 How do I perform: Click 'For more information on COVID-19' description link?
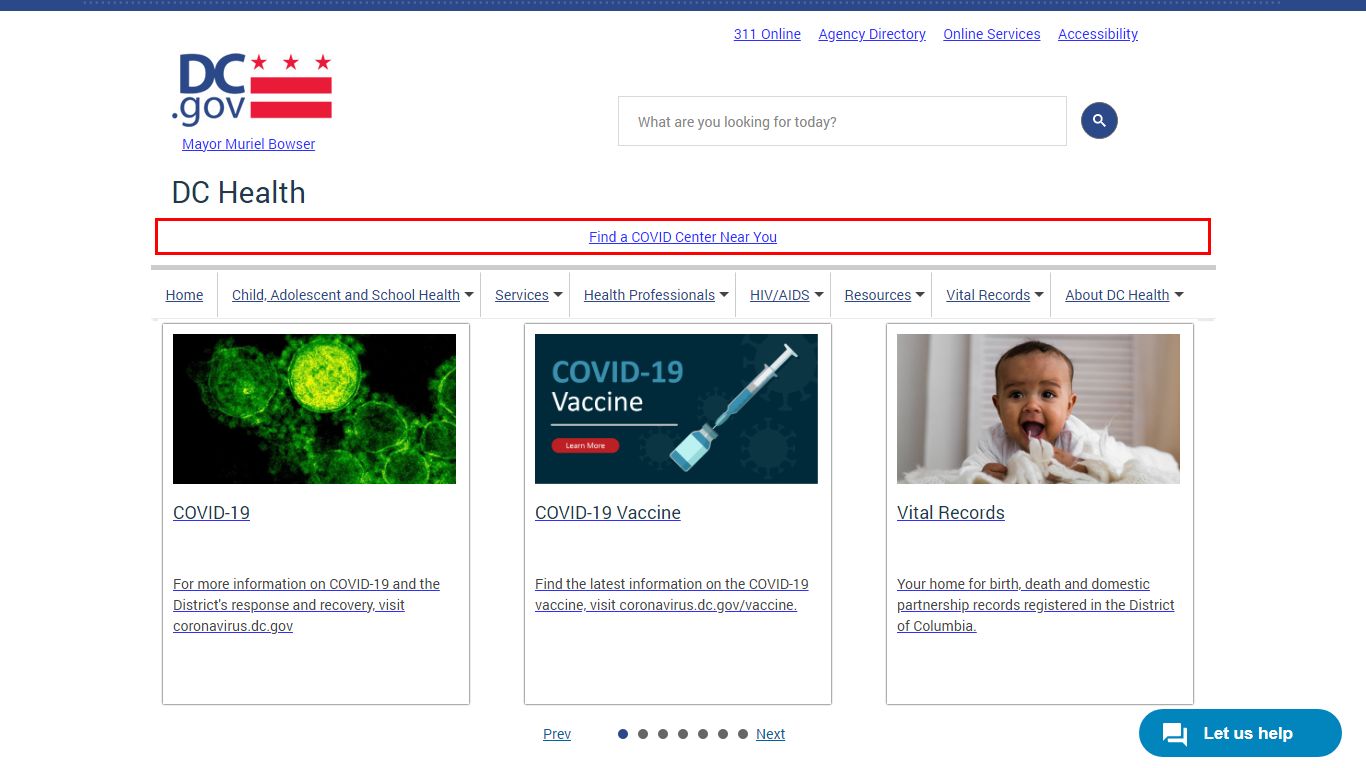coord(306,605)
